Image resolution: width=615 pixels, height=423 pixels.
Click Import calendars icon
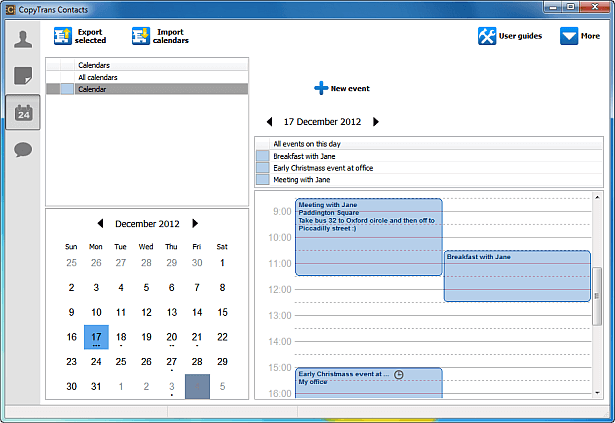click(x=141, y=36)
